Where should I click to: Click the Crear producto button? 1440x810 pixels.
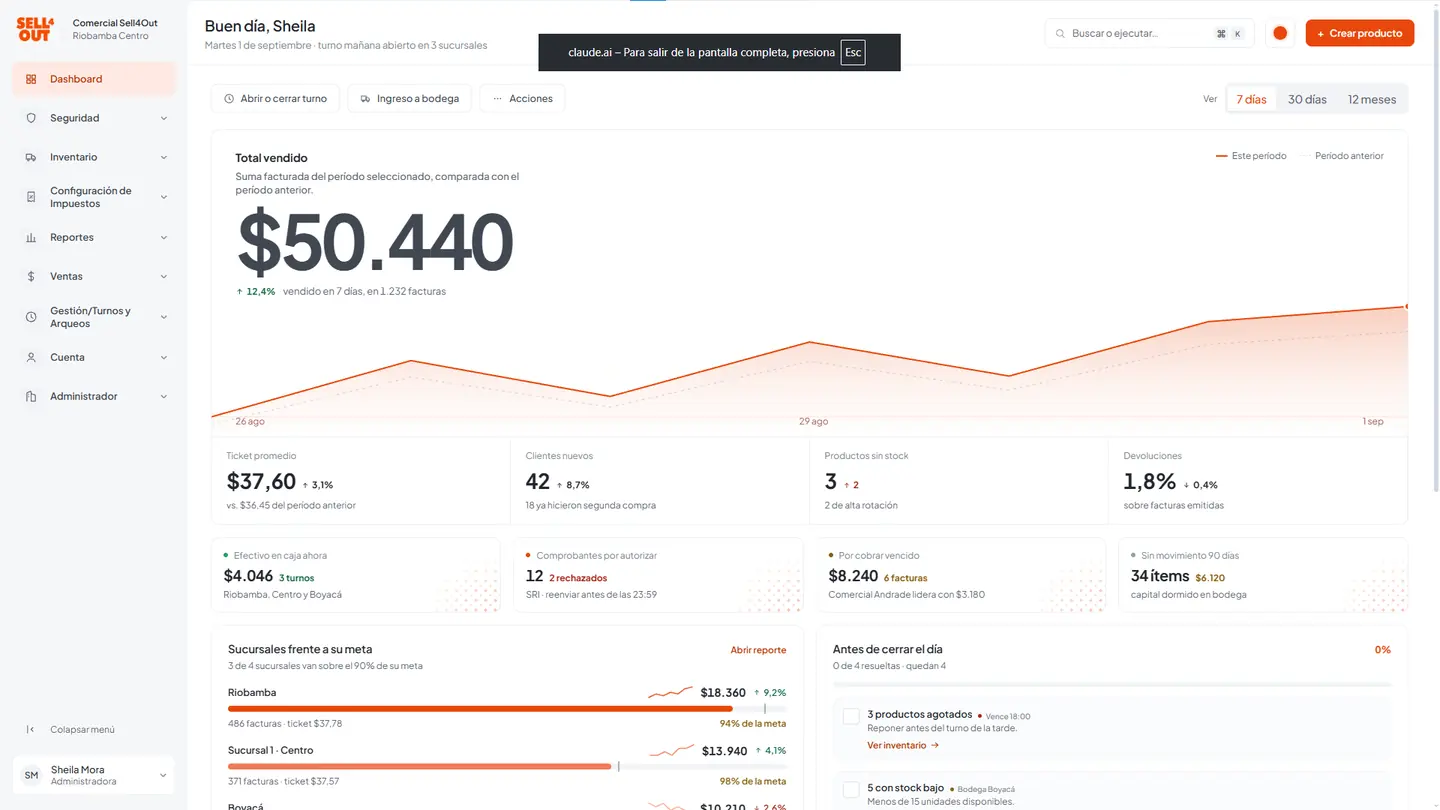(1359, 33)
